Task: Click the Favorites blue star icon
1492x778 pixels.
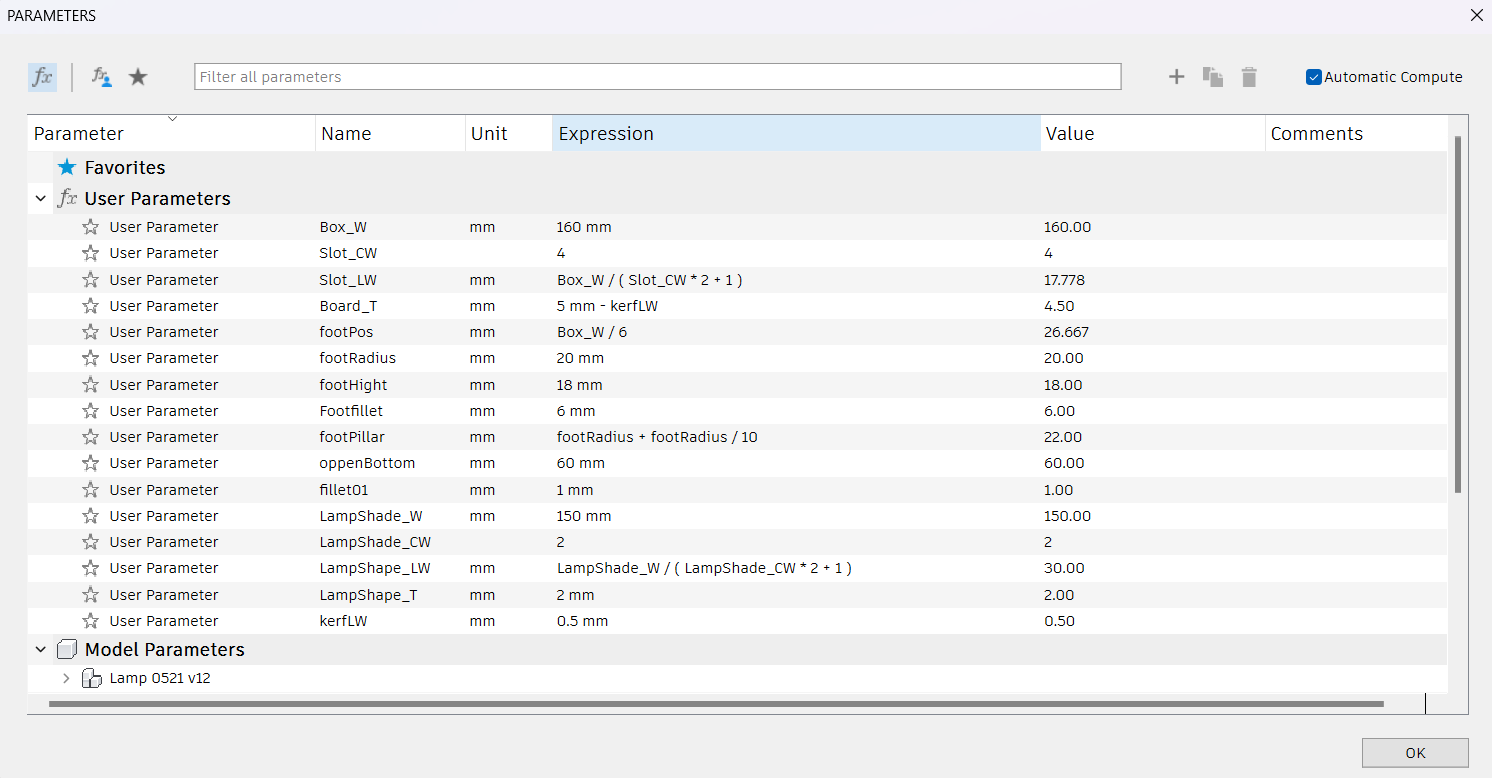Action: coord(67,168)
